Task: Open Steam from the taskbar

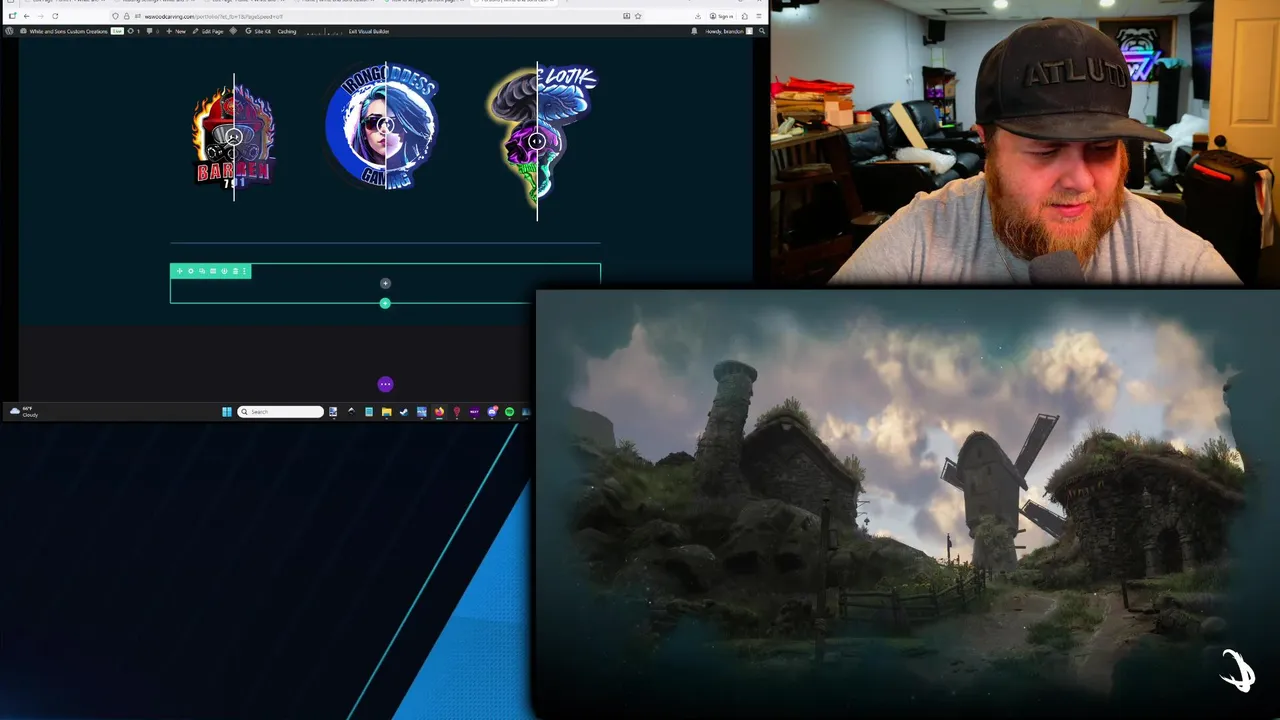Action: click(x=404, y=412)
